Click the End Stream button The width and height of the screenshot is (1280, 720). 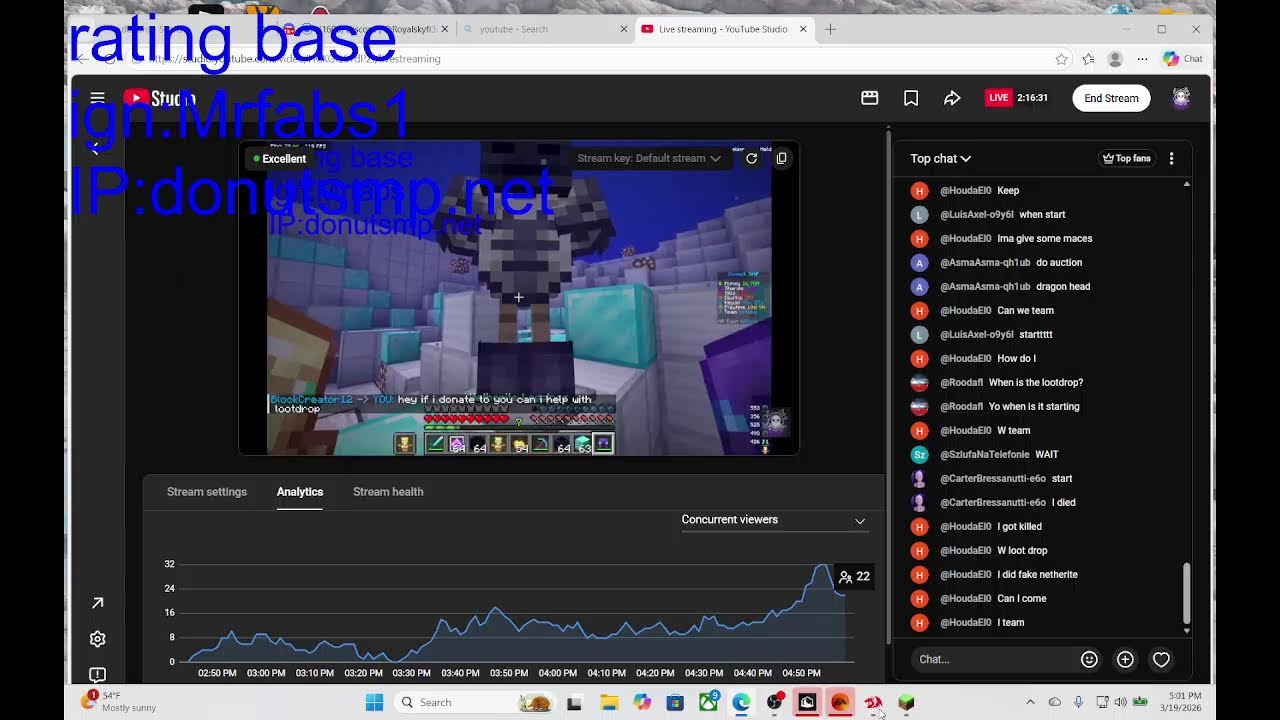click(1111, 98)
